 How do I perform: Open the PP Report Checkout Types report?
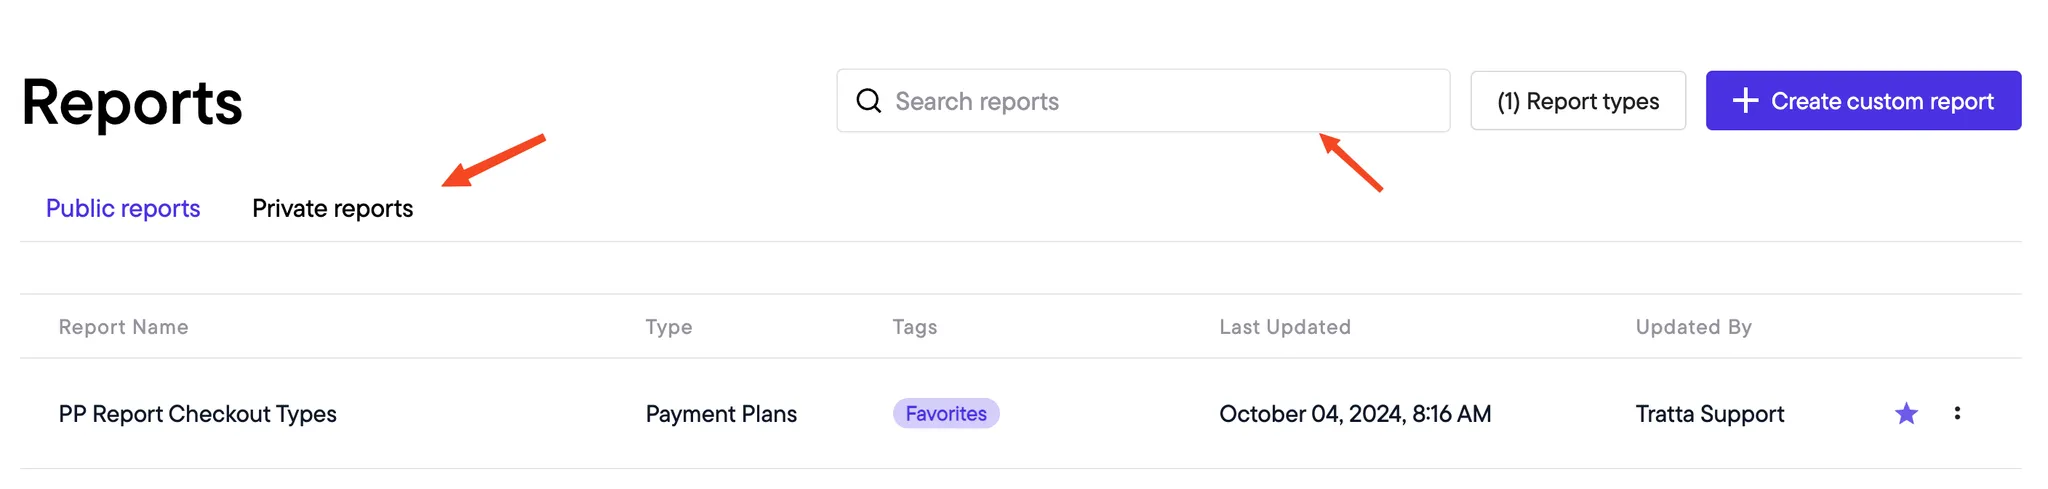198,414
